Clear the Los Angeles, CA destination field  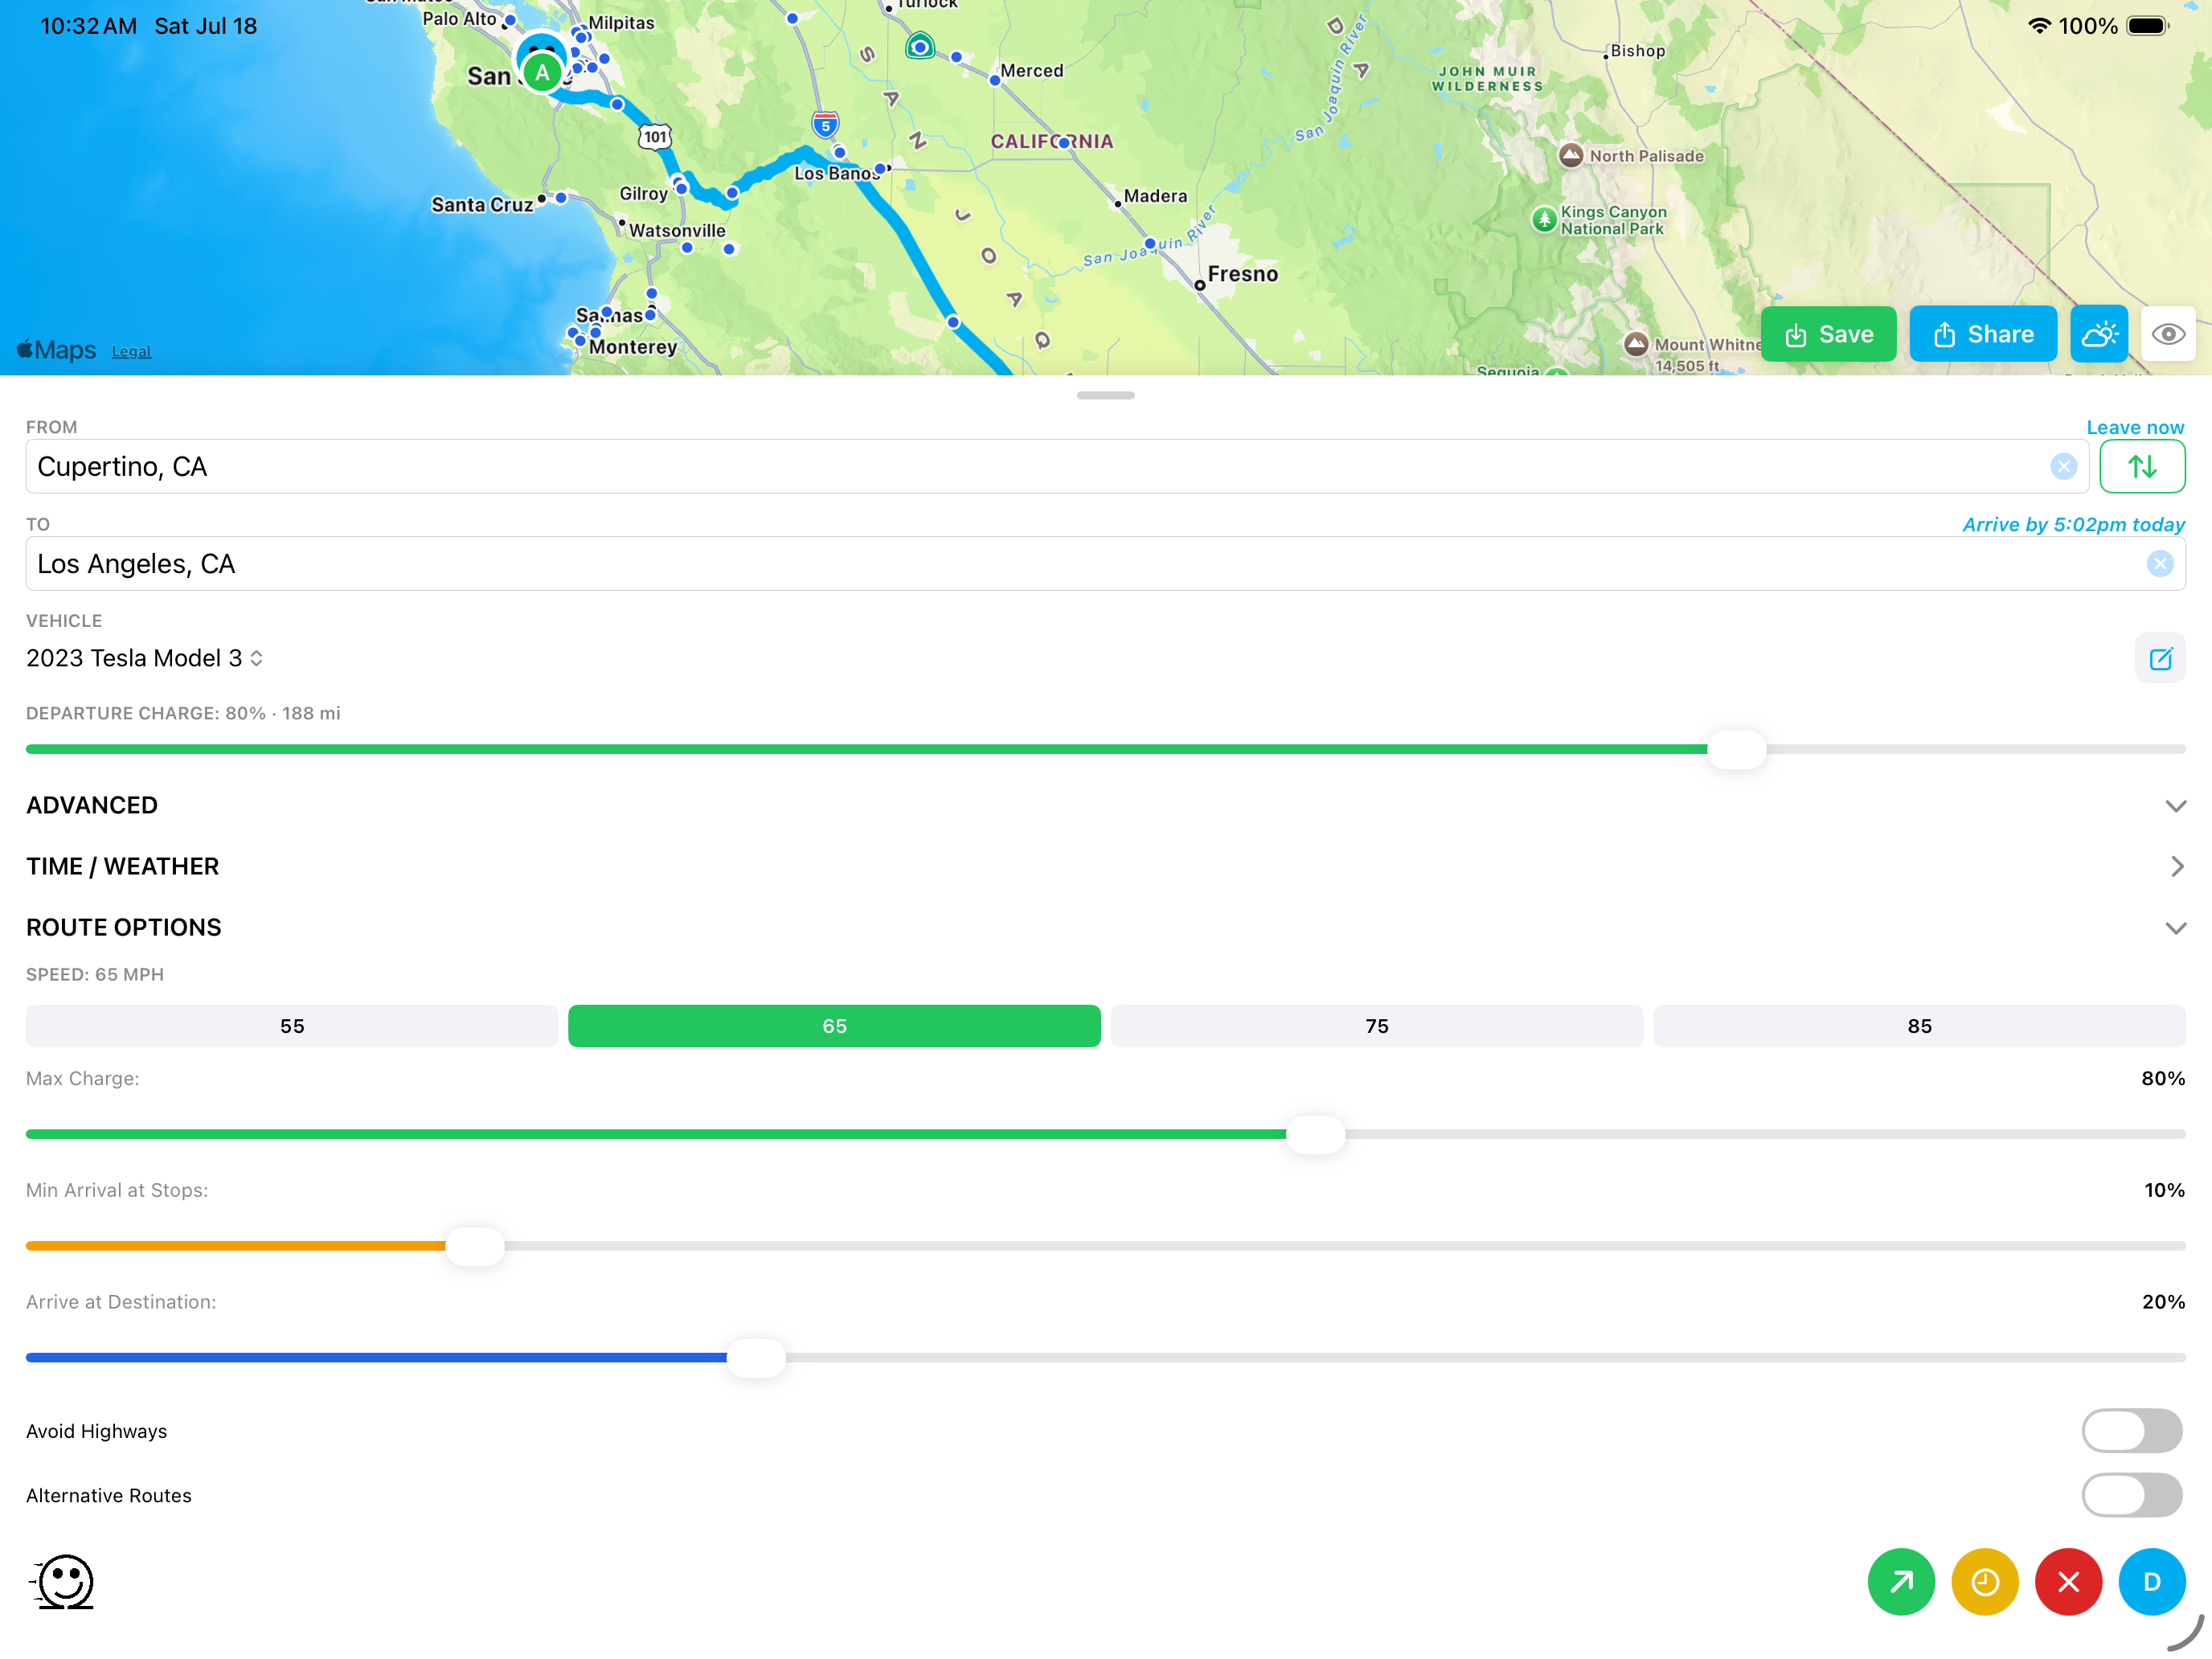2160,564
